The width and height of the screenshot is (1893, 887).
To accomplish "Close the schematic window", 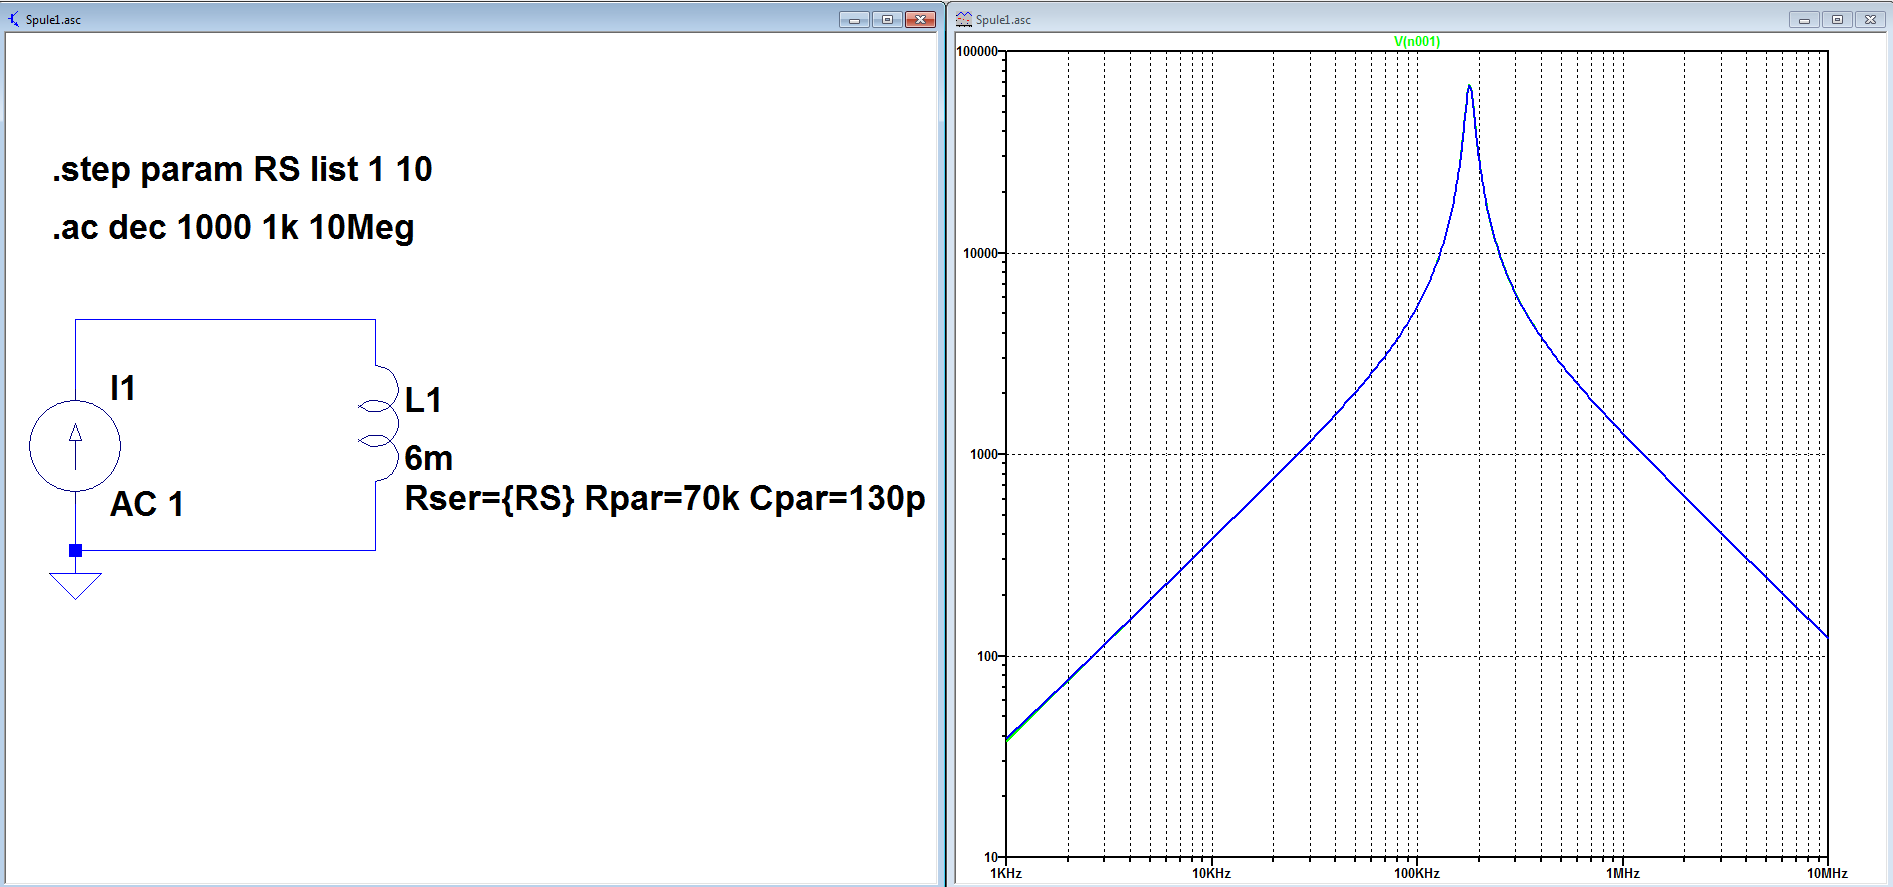I will pyautogui.click(x=920, y=19).
